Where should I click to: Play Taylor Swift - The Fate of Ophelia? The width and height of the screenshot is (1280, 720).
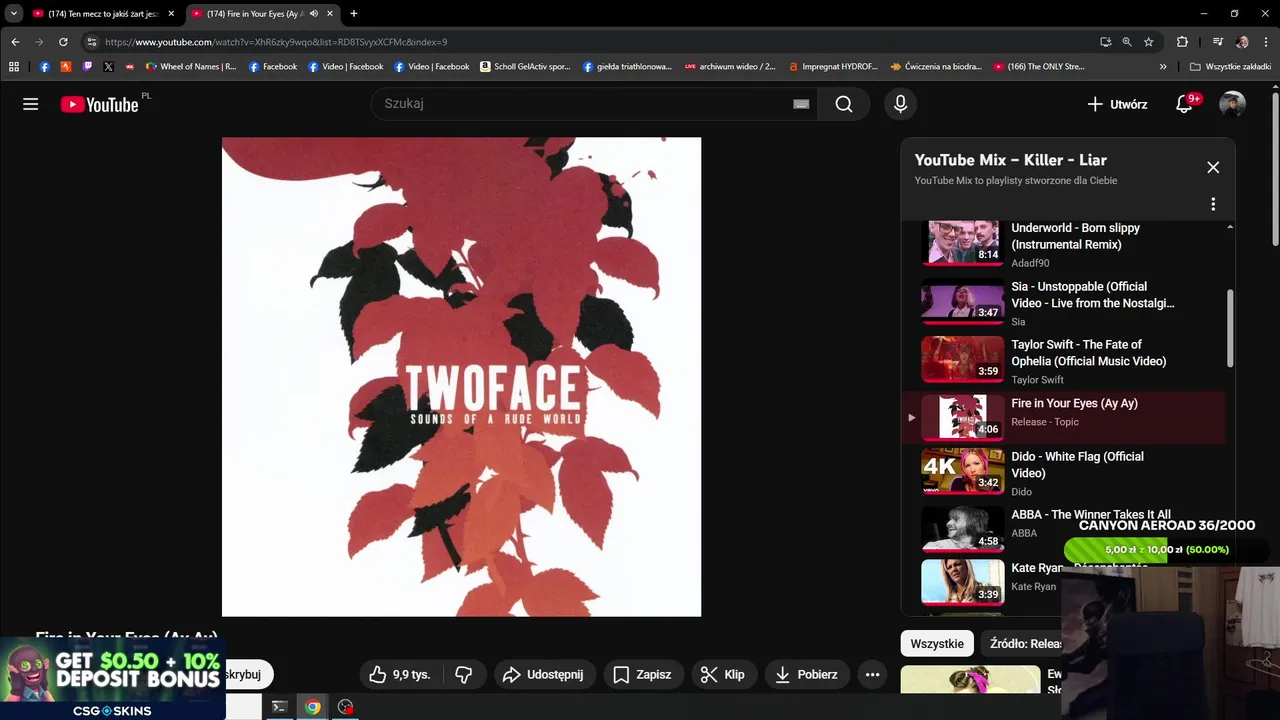click(1063, 359)
